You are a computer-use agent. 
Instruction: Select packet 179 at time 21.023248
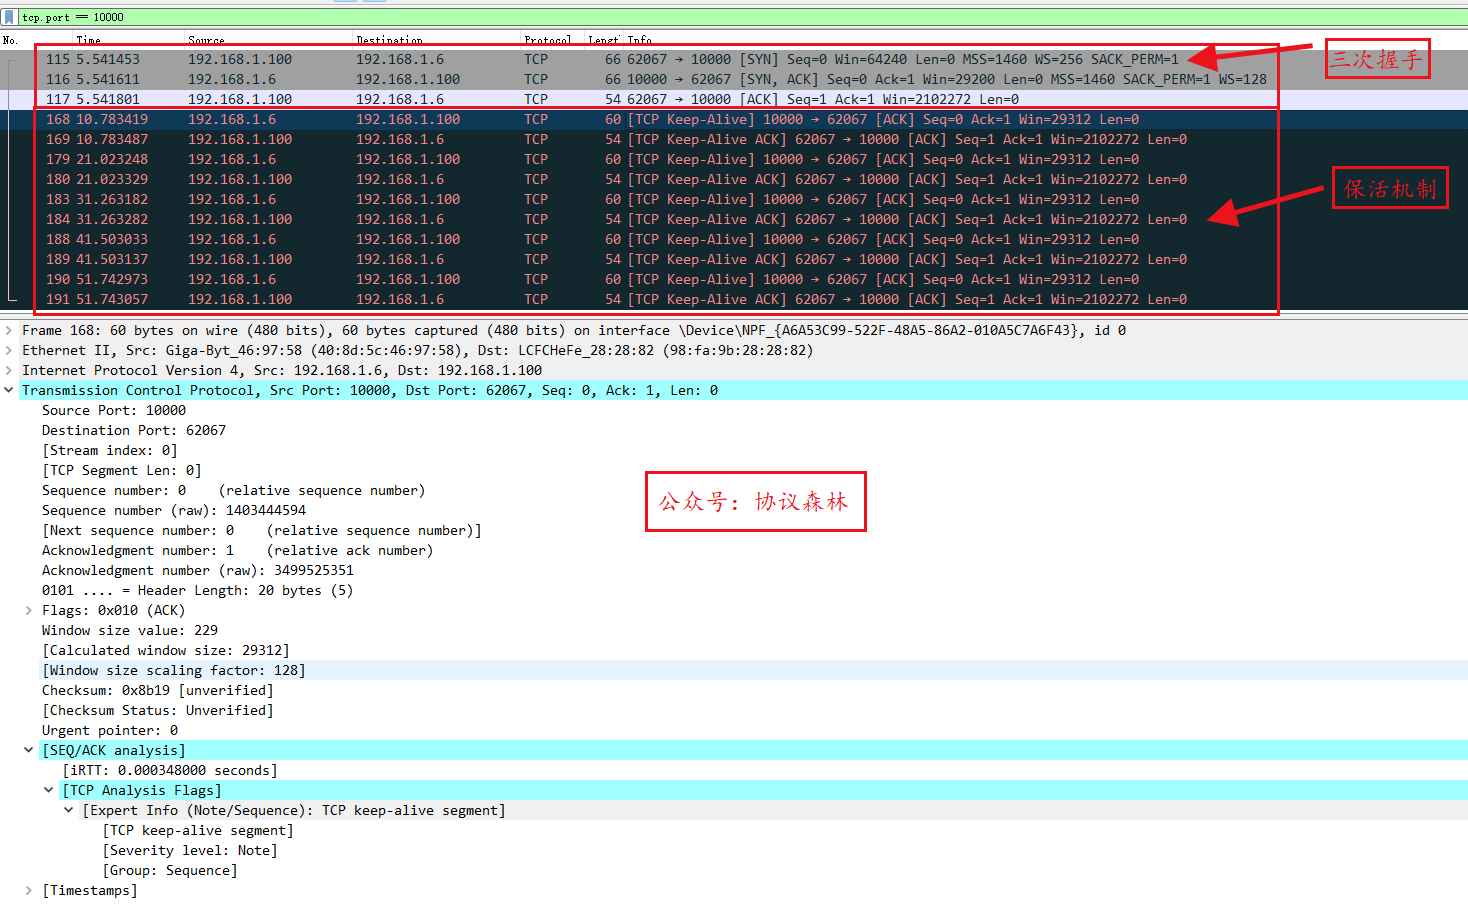point(734,159)
